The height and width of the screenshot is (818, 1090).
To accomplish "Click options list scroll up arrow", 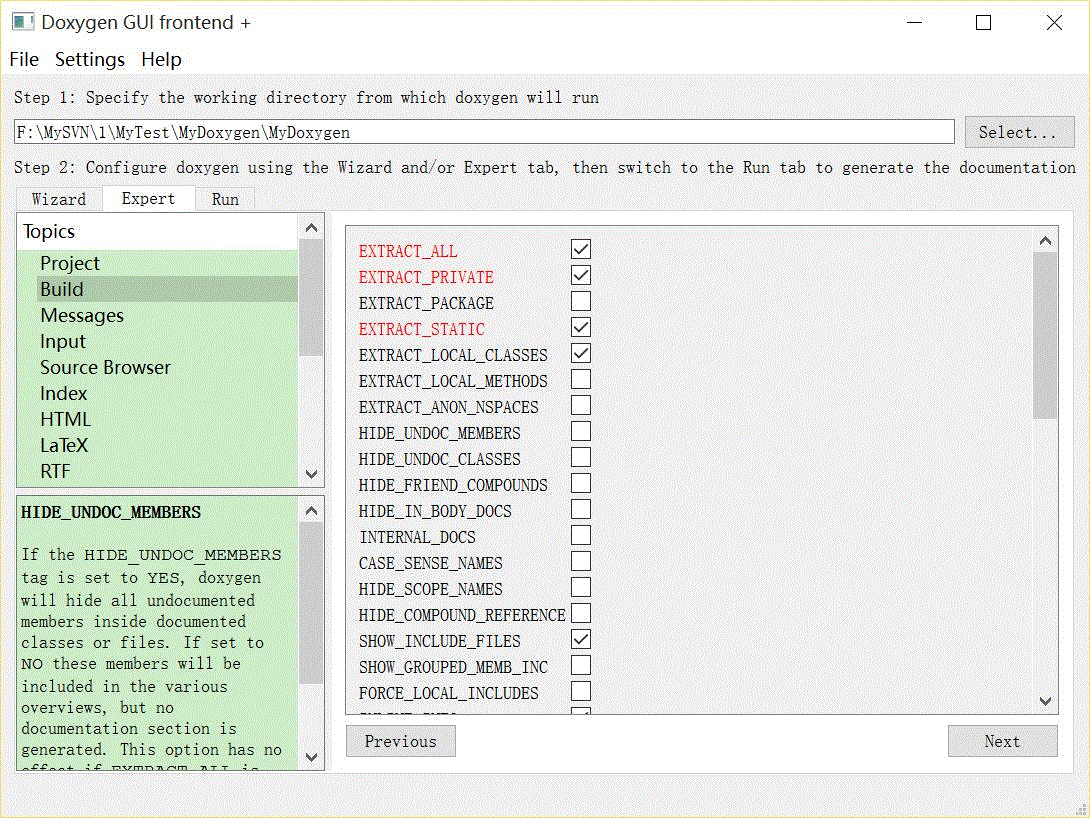I will (1045, 240).
